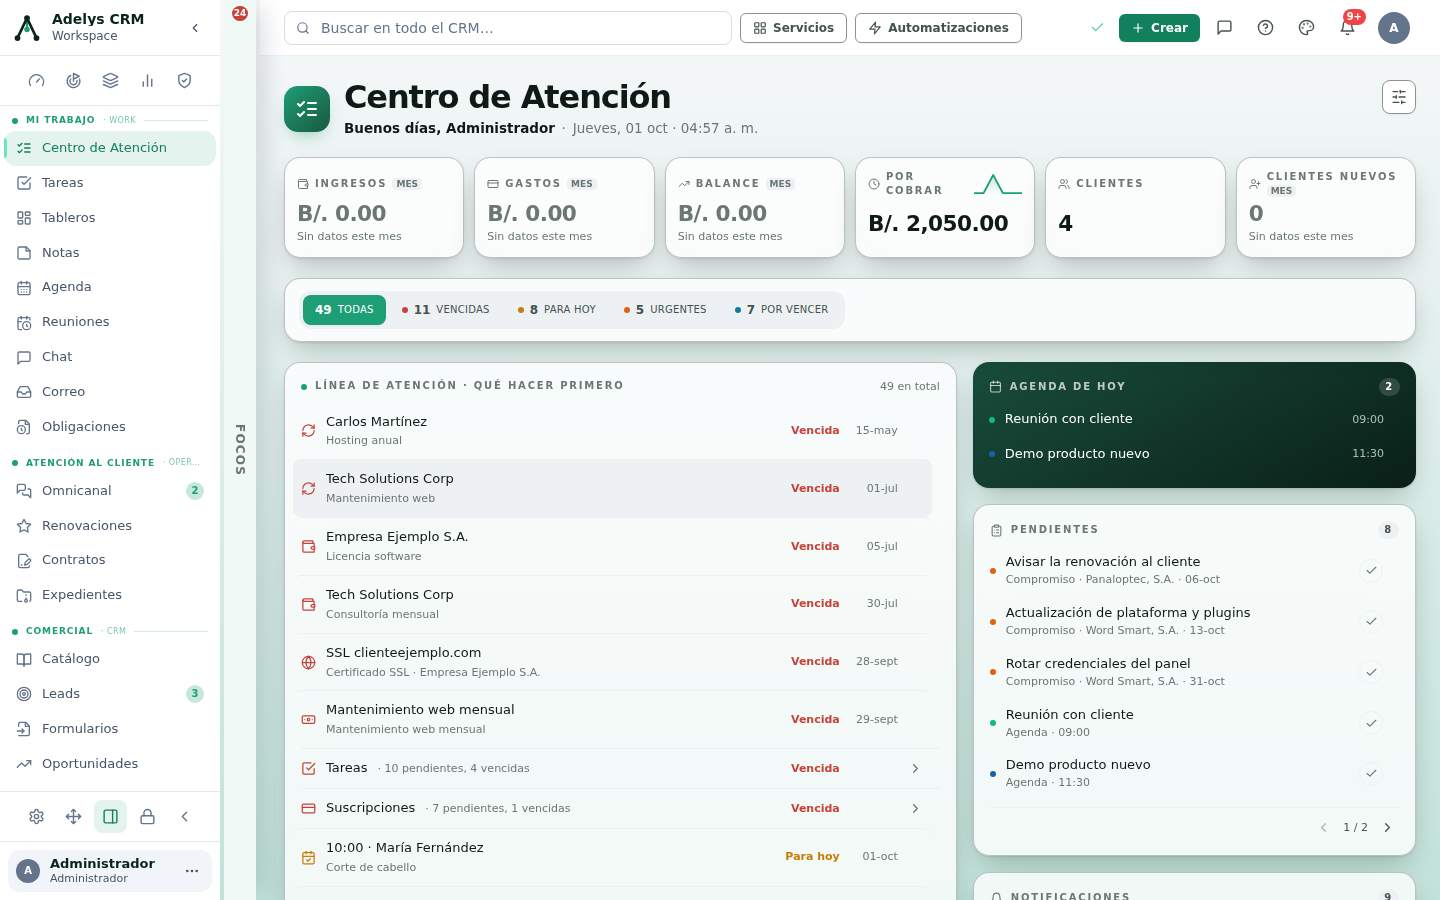
Task: Open Leads in the sidebar
Action: click(110, 694)
